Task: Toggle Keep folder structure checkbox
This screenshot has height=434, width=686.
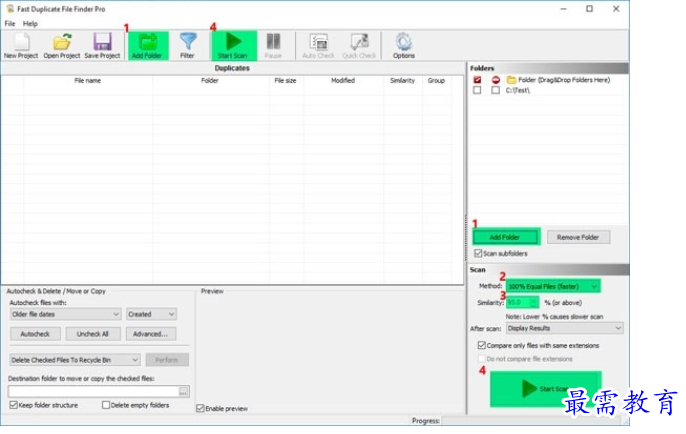Action: [x=14, y=405]
